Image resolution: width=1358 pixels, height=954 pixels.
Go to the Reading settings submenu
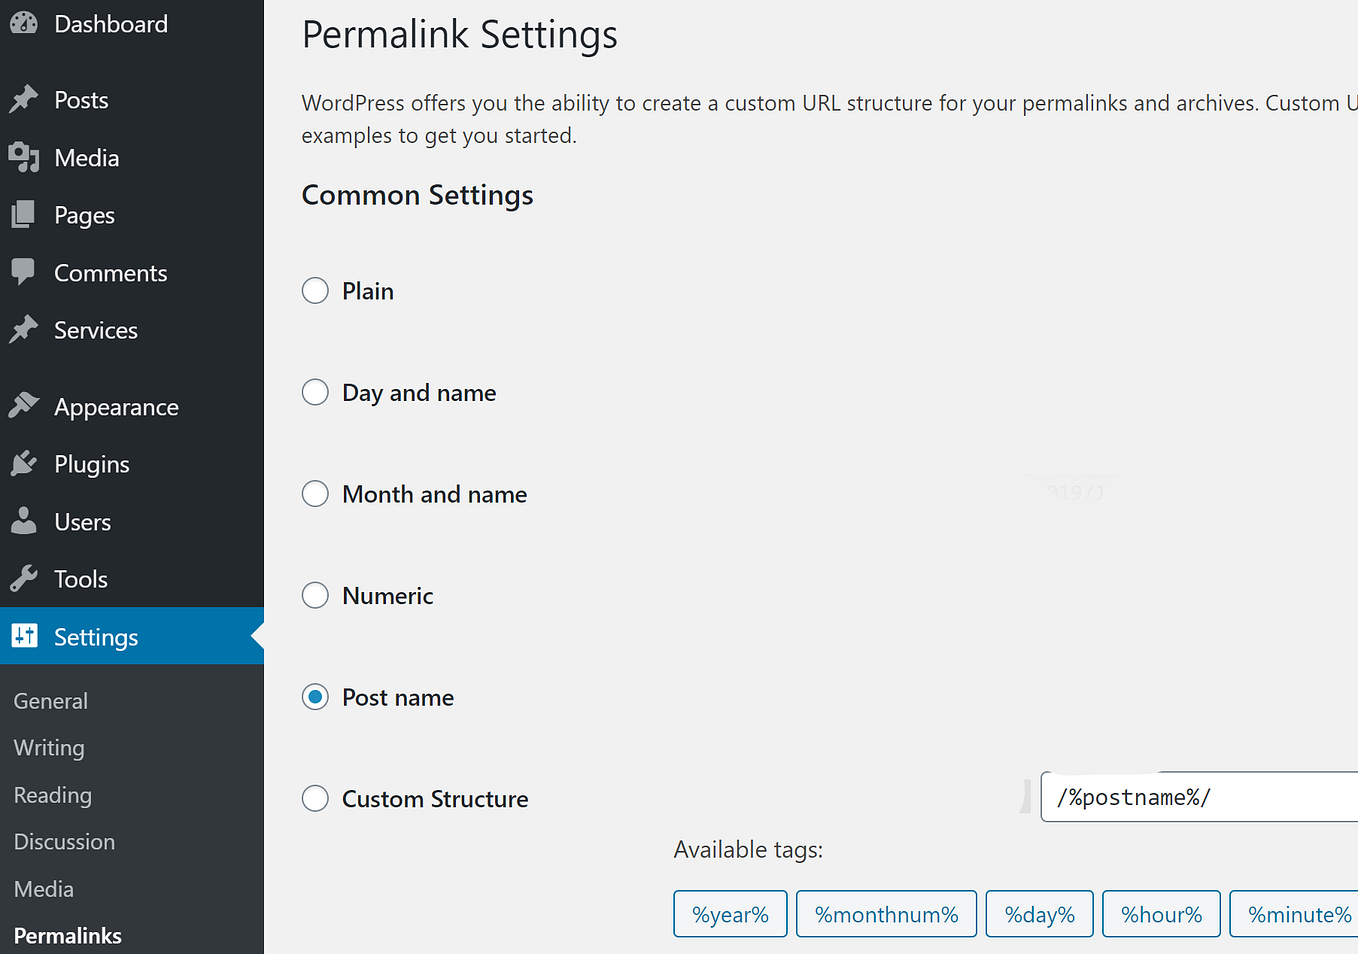coord(53,795)
